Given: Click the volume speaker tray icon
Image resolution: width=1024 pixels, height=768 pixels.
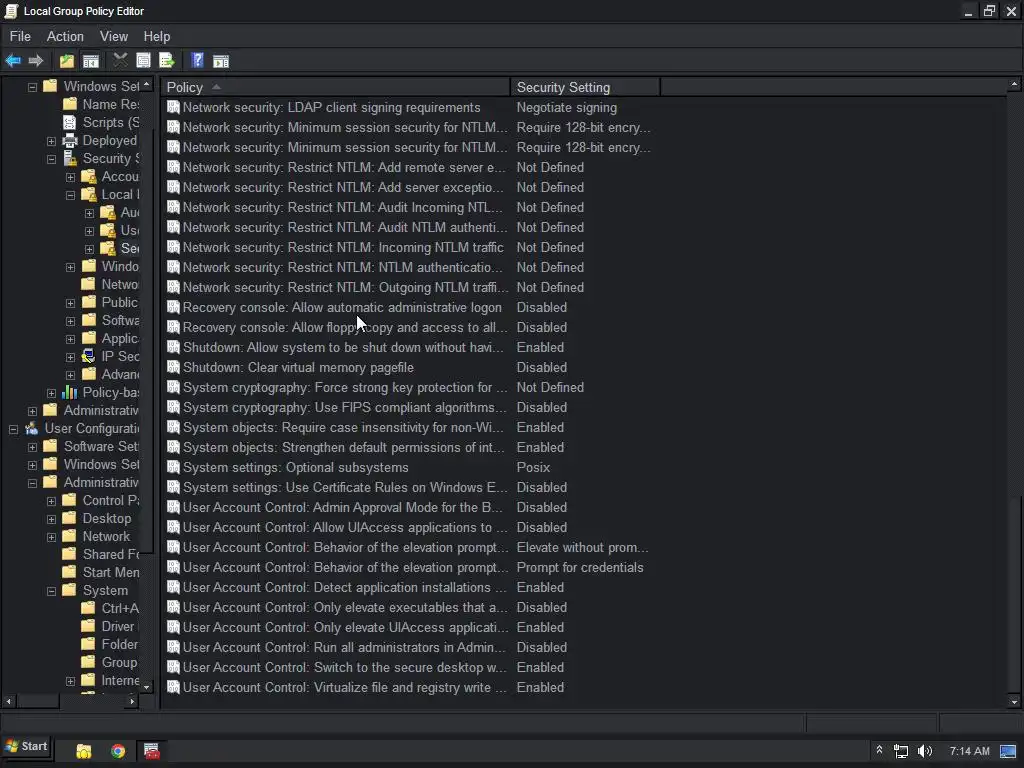Looking at the screenshot, I should 925,751.
